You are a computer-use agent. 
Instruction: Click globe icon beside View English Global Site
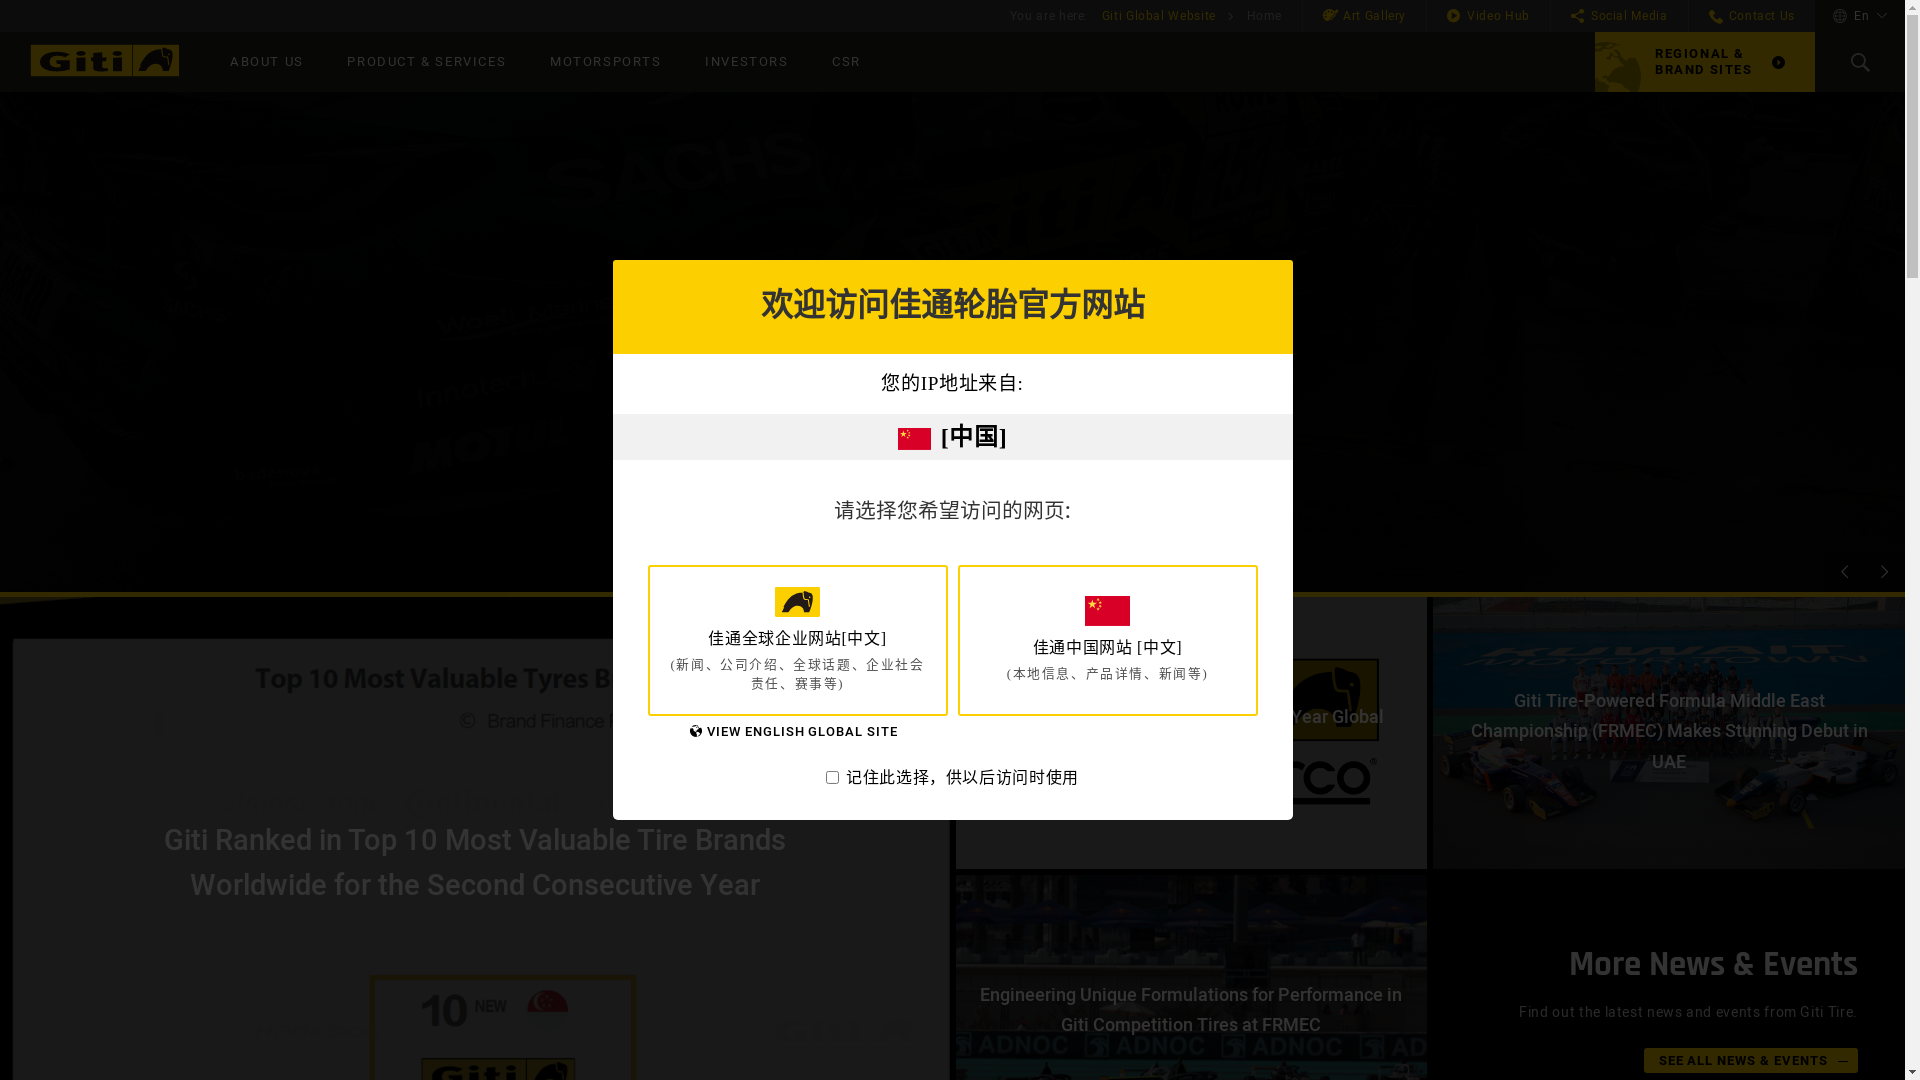(x=696, y=732)
